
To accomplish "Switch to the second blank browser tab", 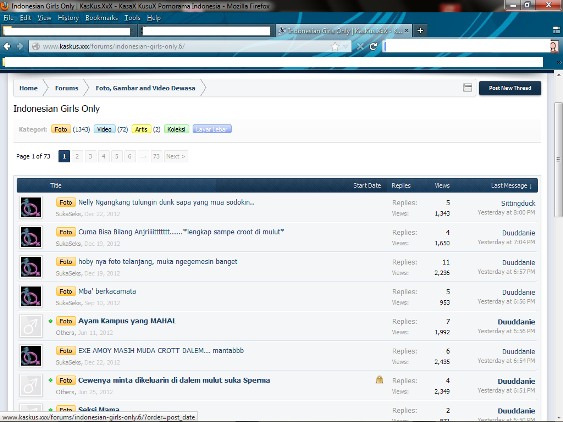I will (206, 31).
